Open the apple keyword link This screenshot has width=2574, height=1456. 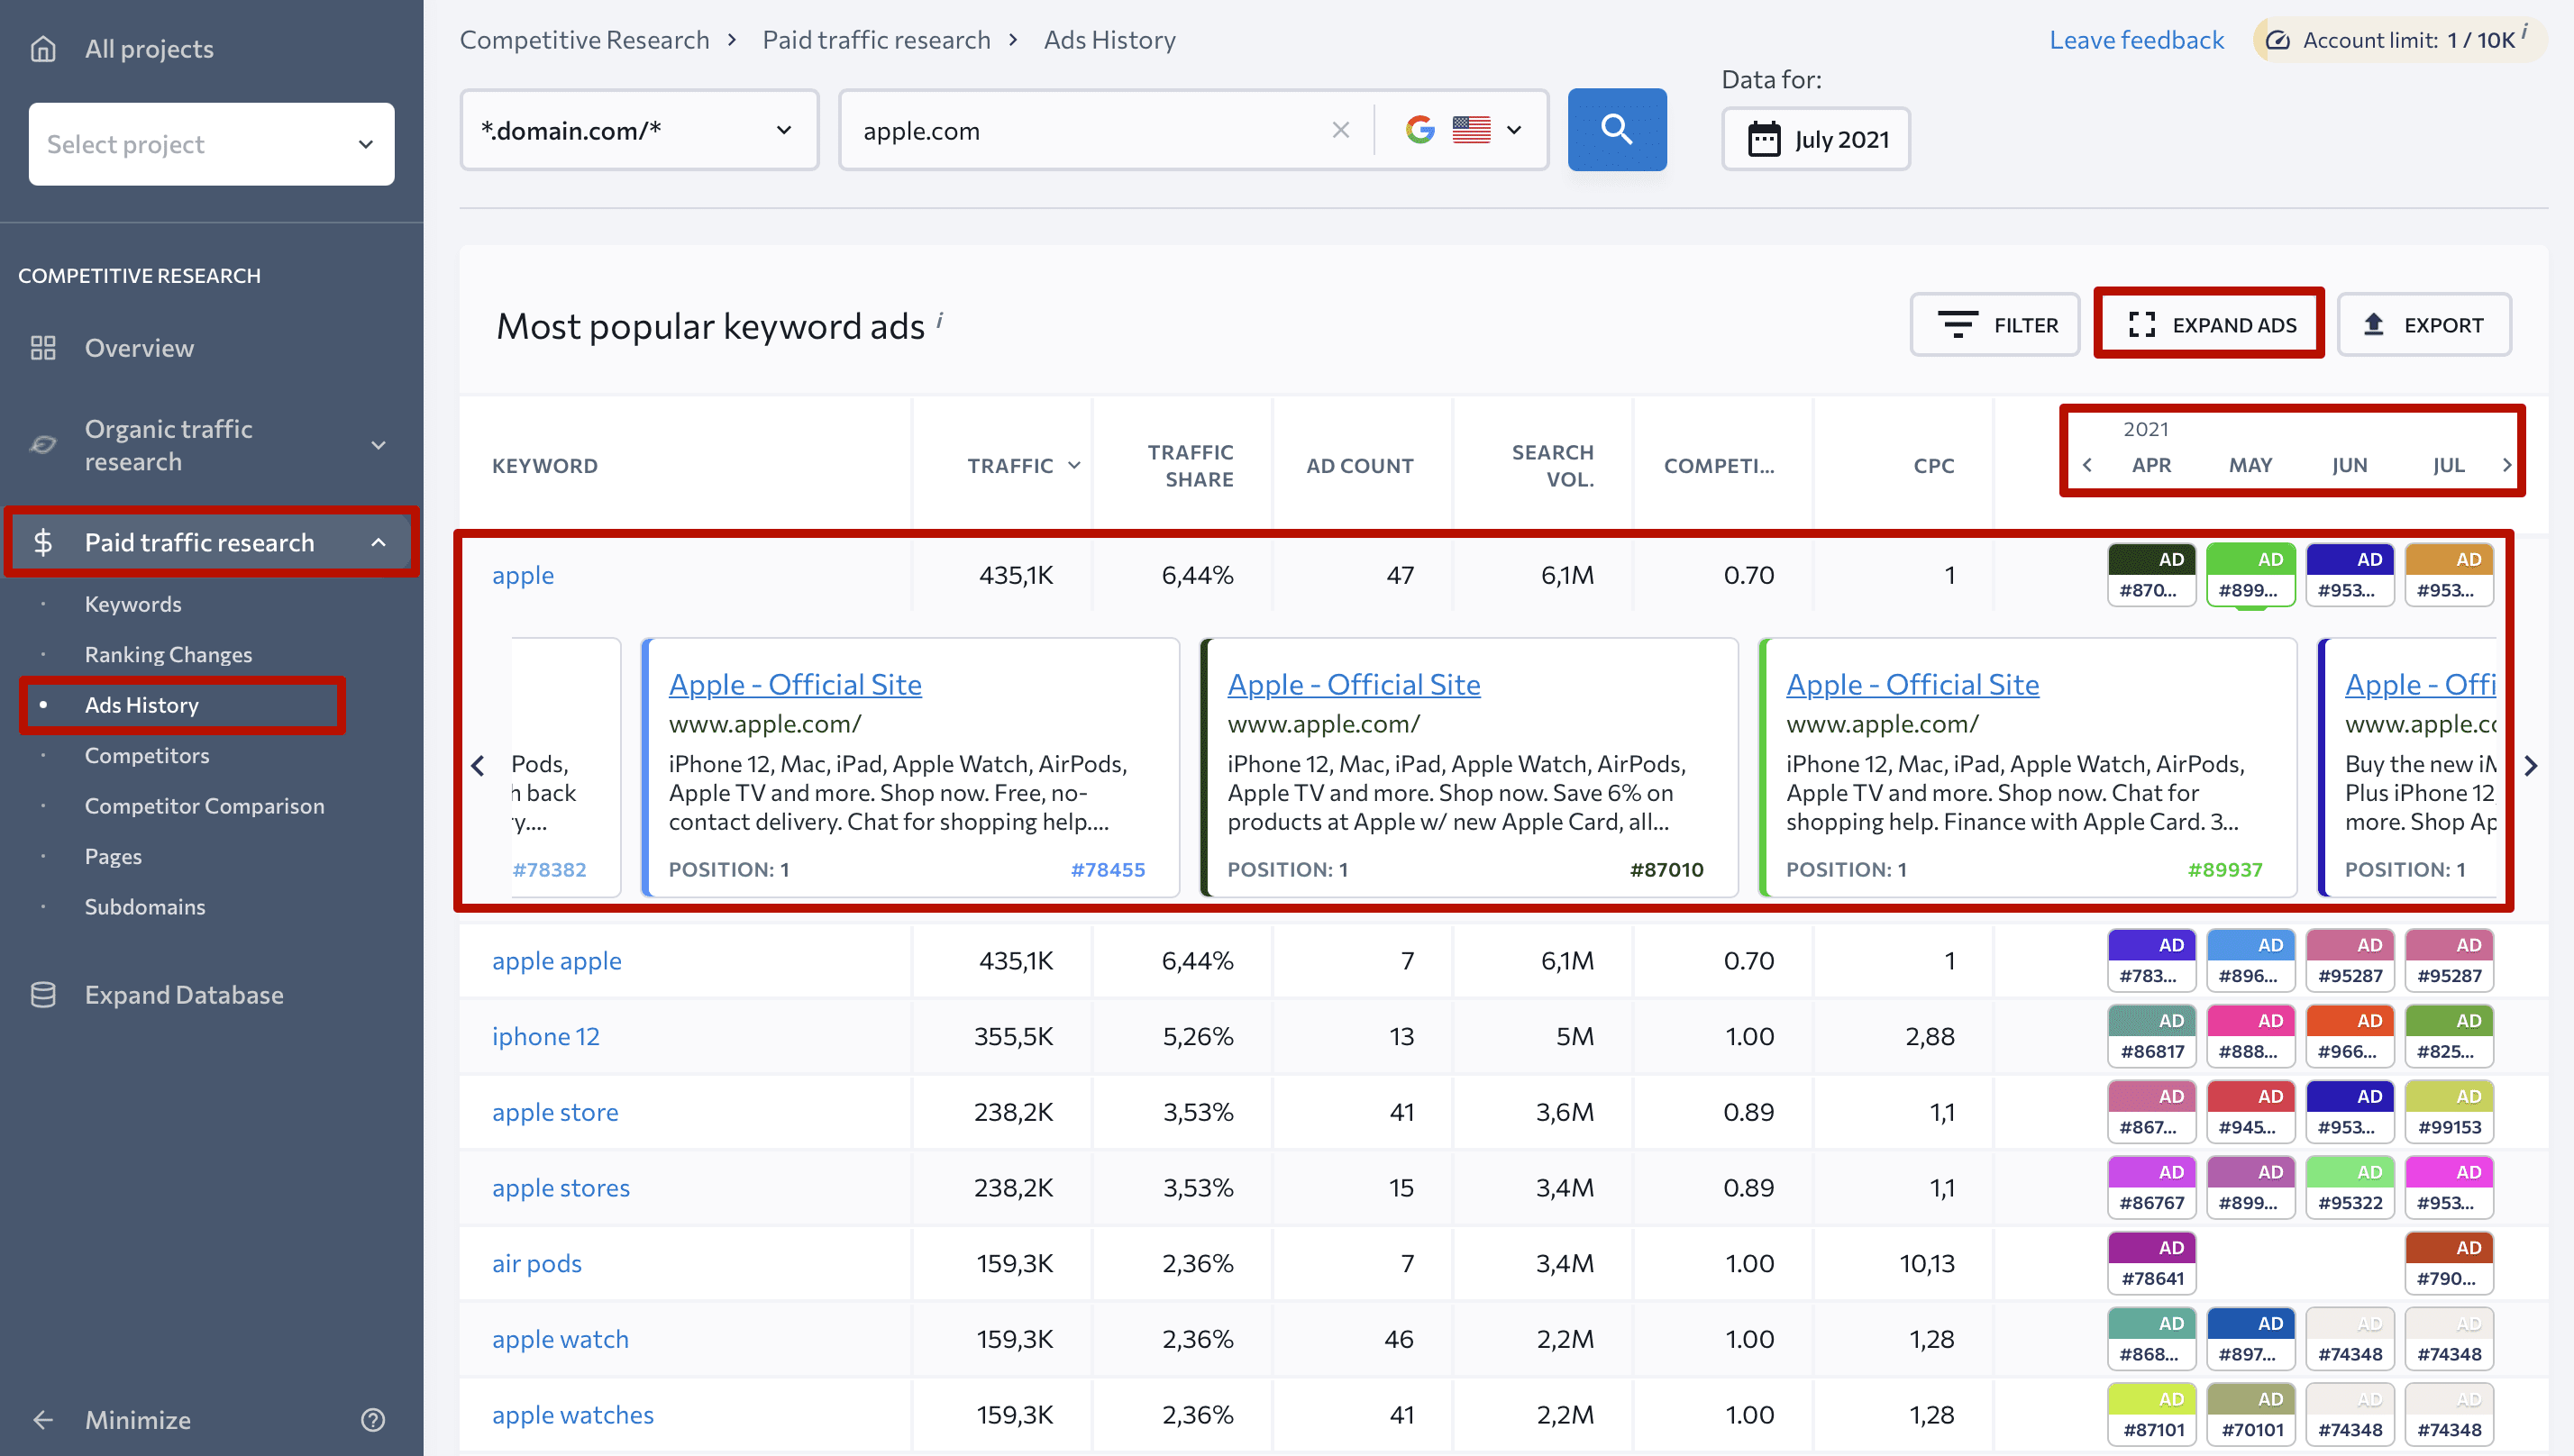coord(523,575)
